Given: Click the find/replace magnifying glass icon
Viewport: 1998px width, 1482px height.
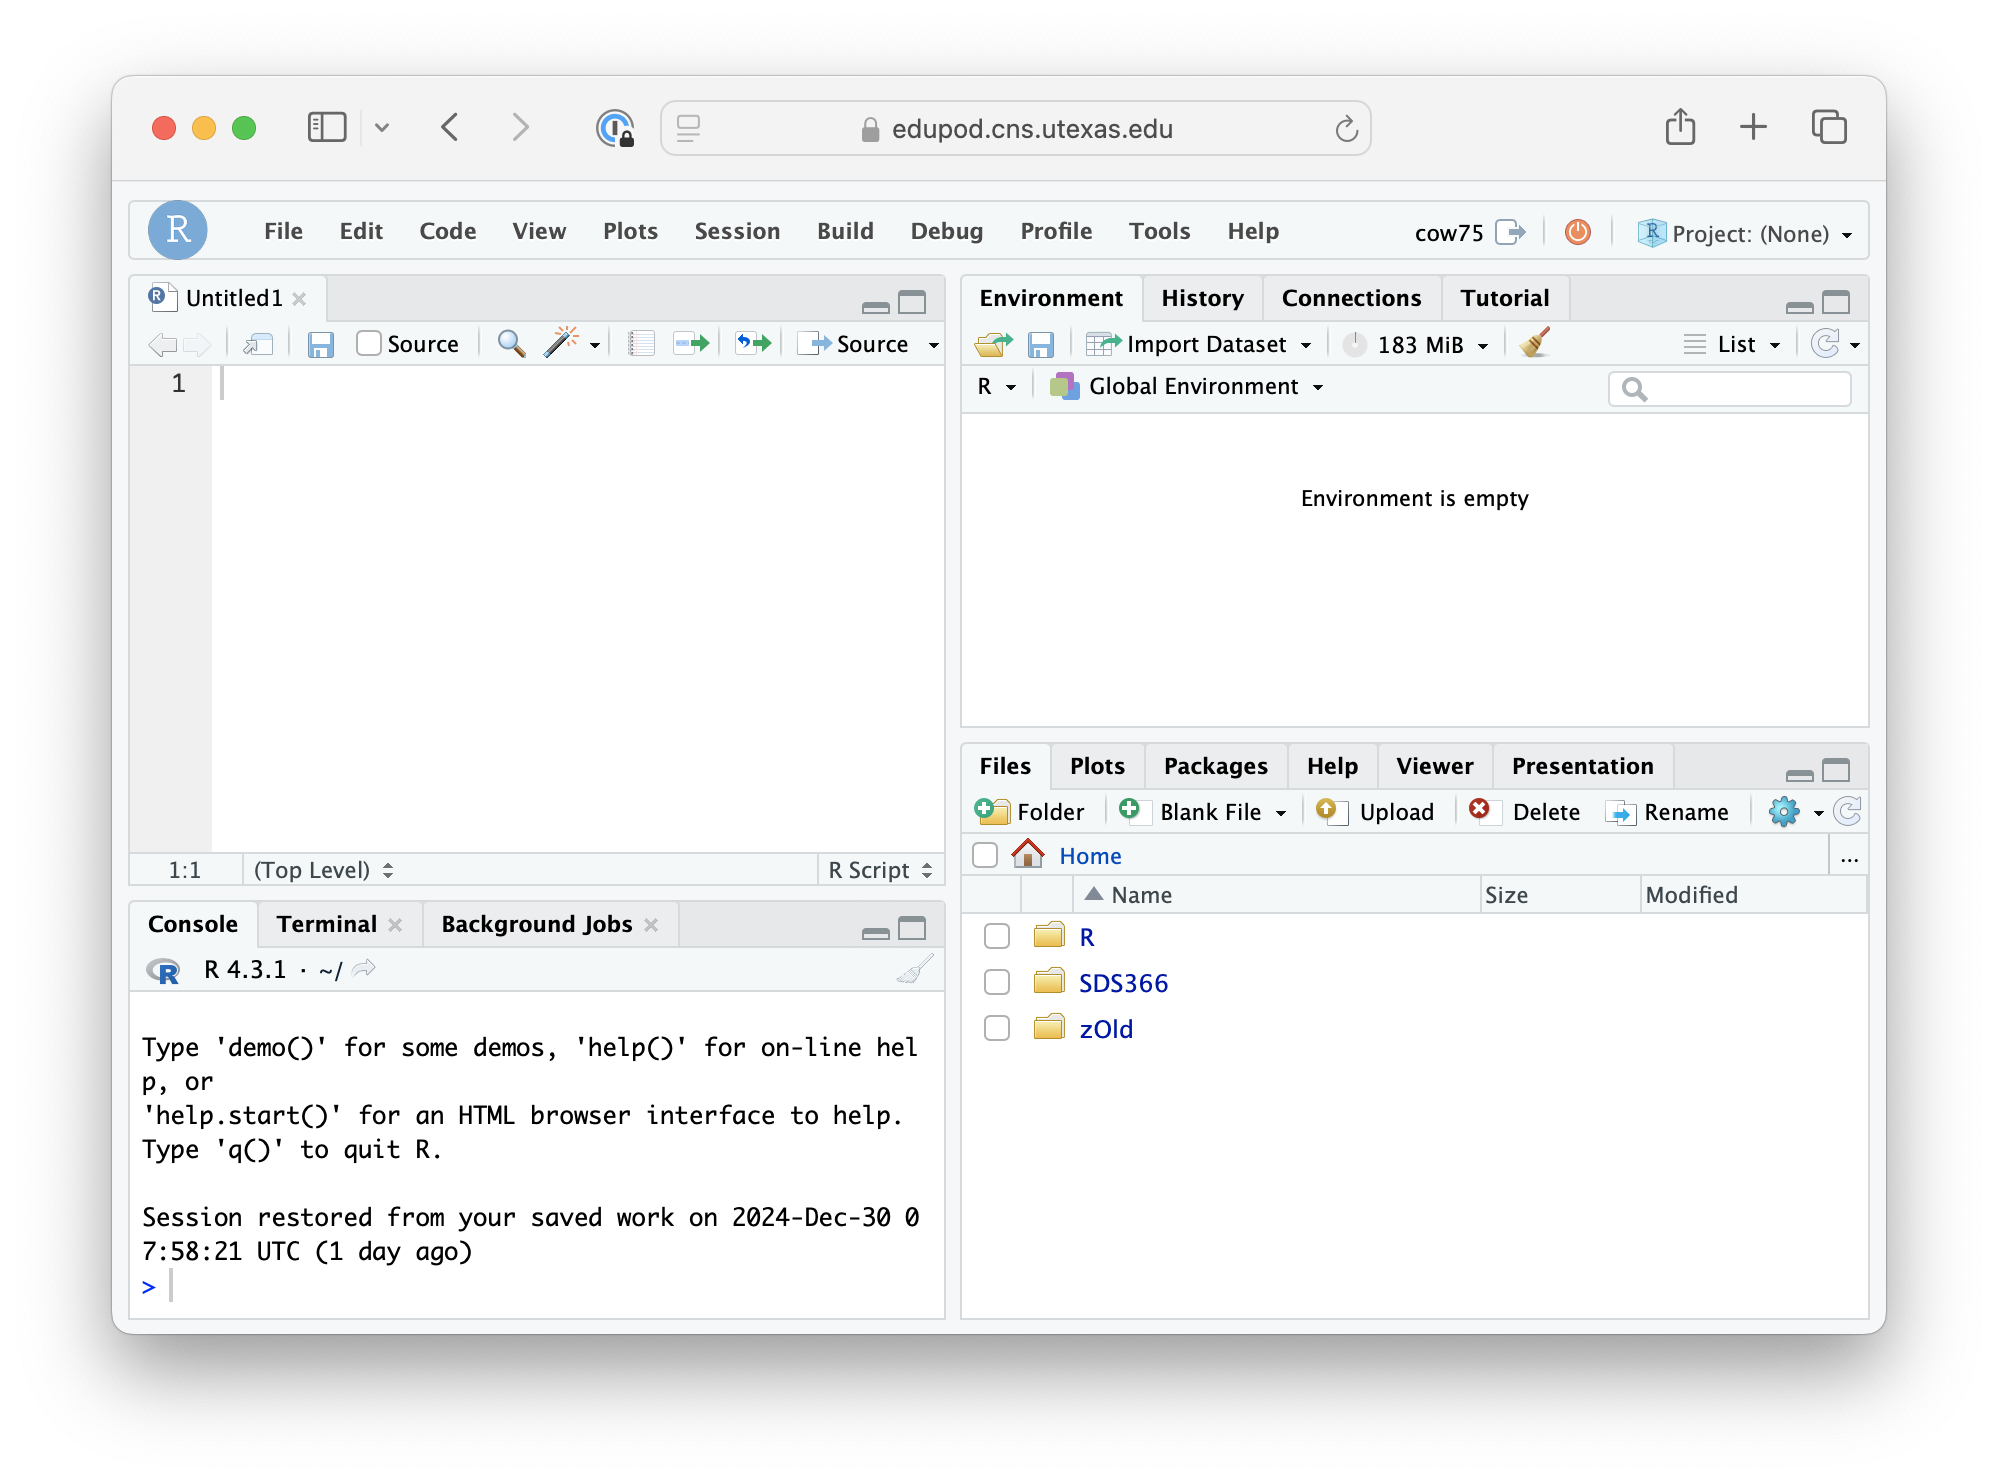Looking at the screenshot, I should [511, 344].
